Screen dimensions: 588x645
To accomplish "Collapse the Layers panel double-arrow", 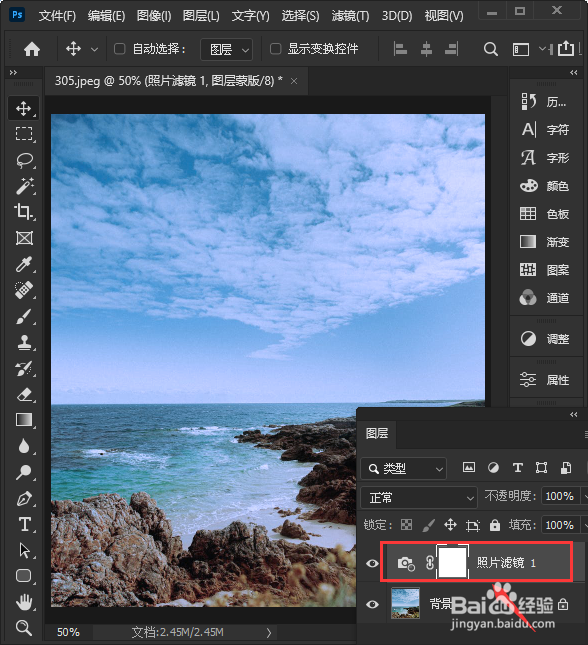I will [x=574, y=414].
